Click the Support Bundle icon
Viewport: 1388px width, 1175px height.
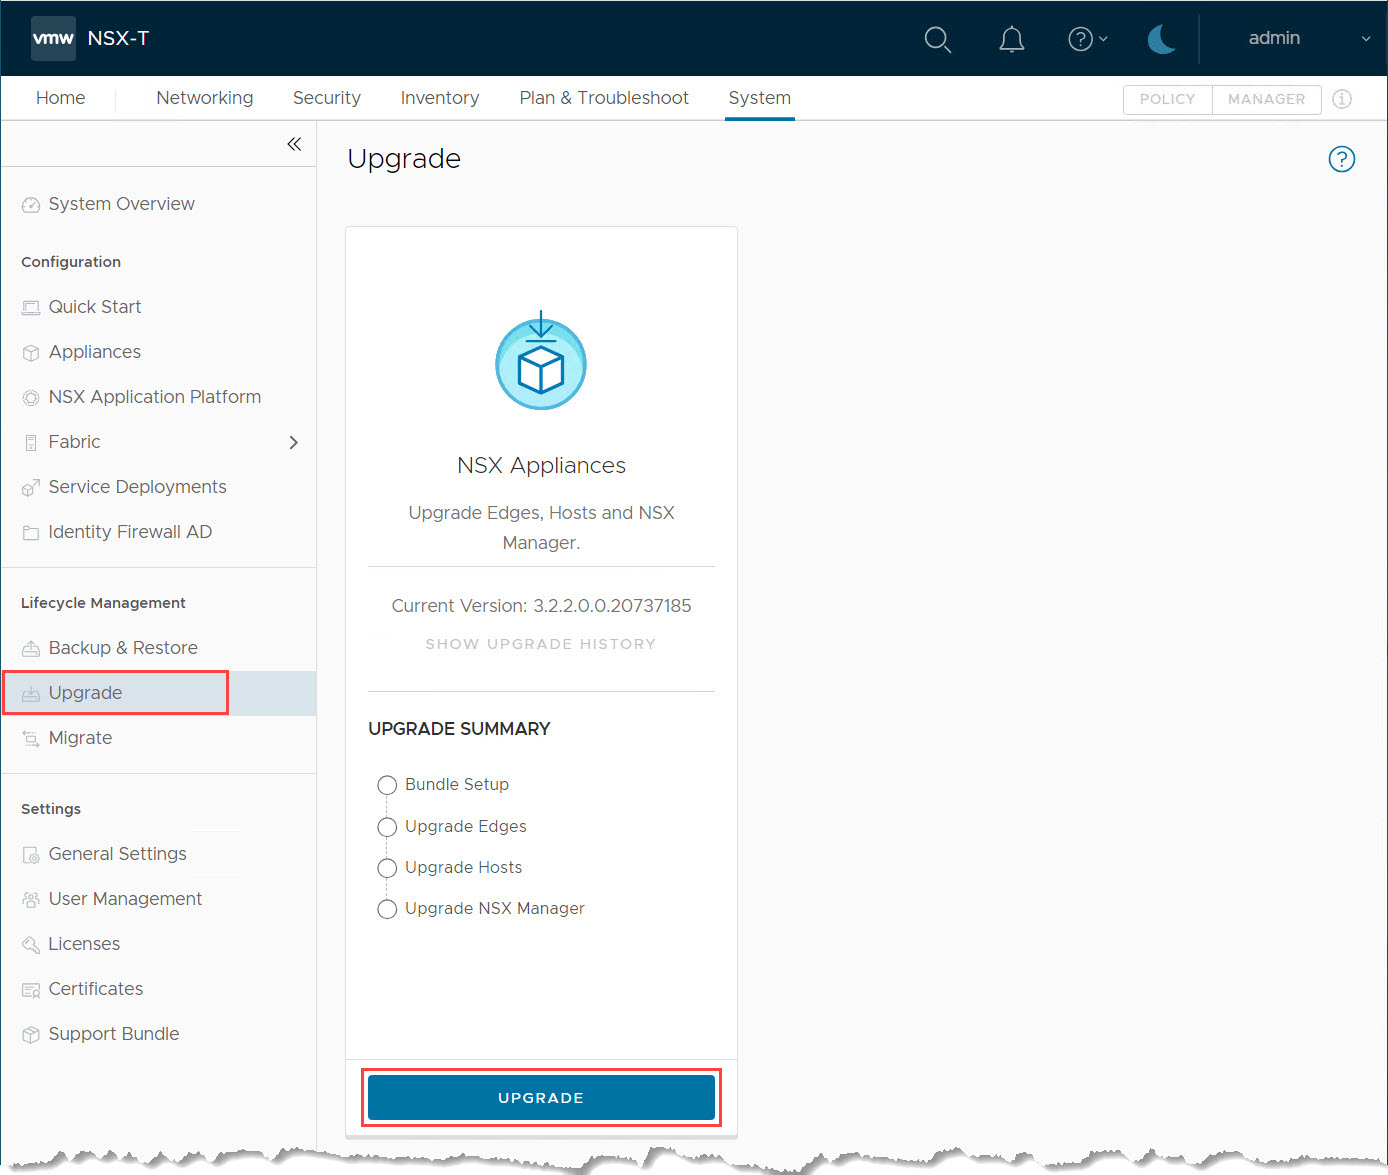pos(31,1035)
